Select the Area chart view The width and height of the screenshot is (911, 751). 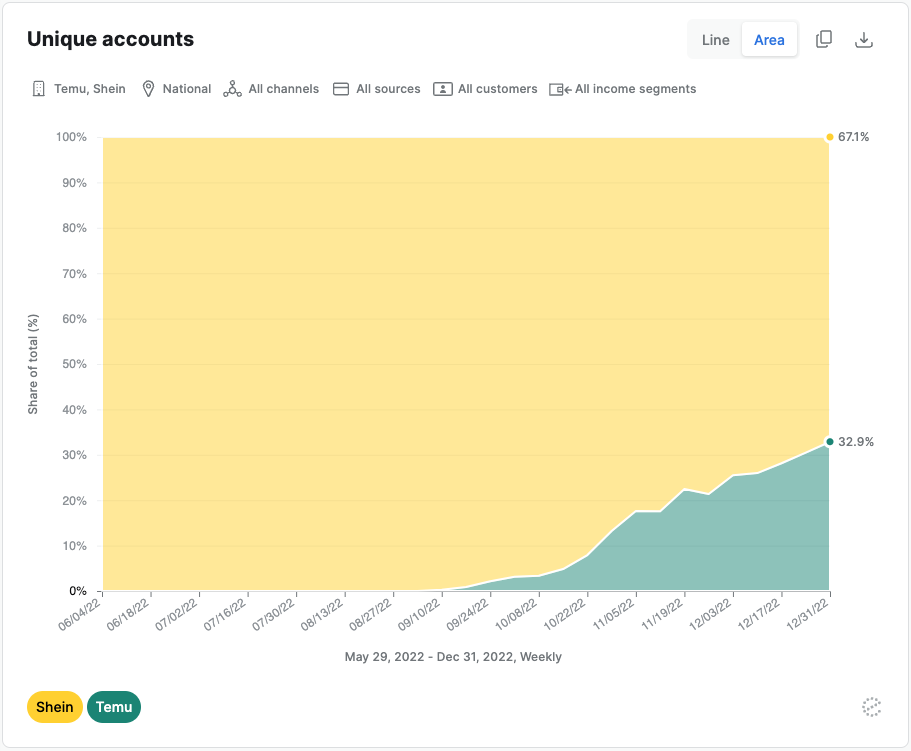coord(769,40)
